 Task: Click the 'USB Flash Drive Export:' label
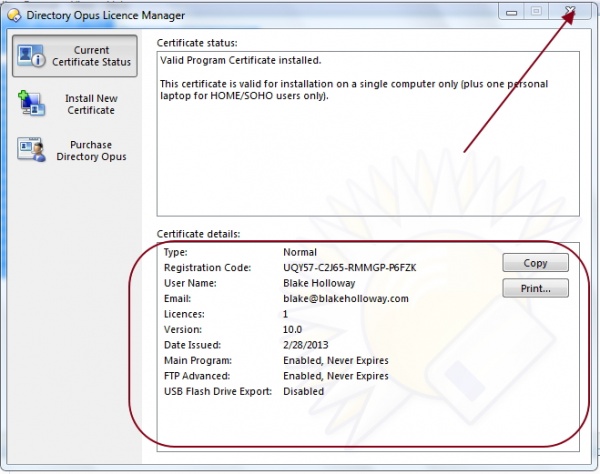[218, 391]
